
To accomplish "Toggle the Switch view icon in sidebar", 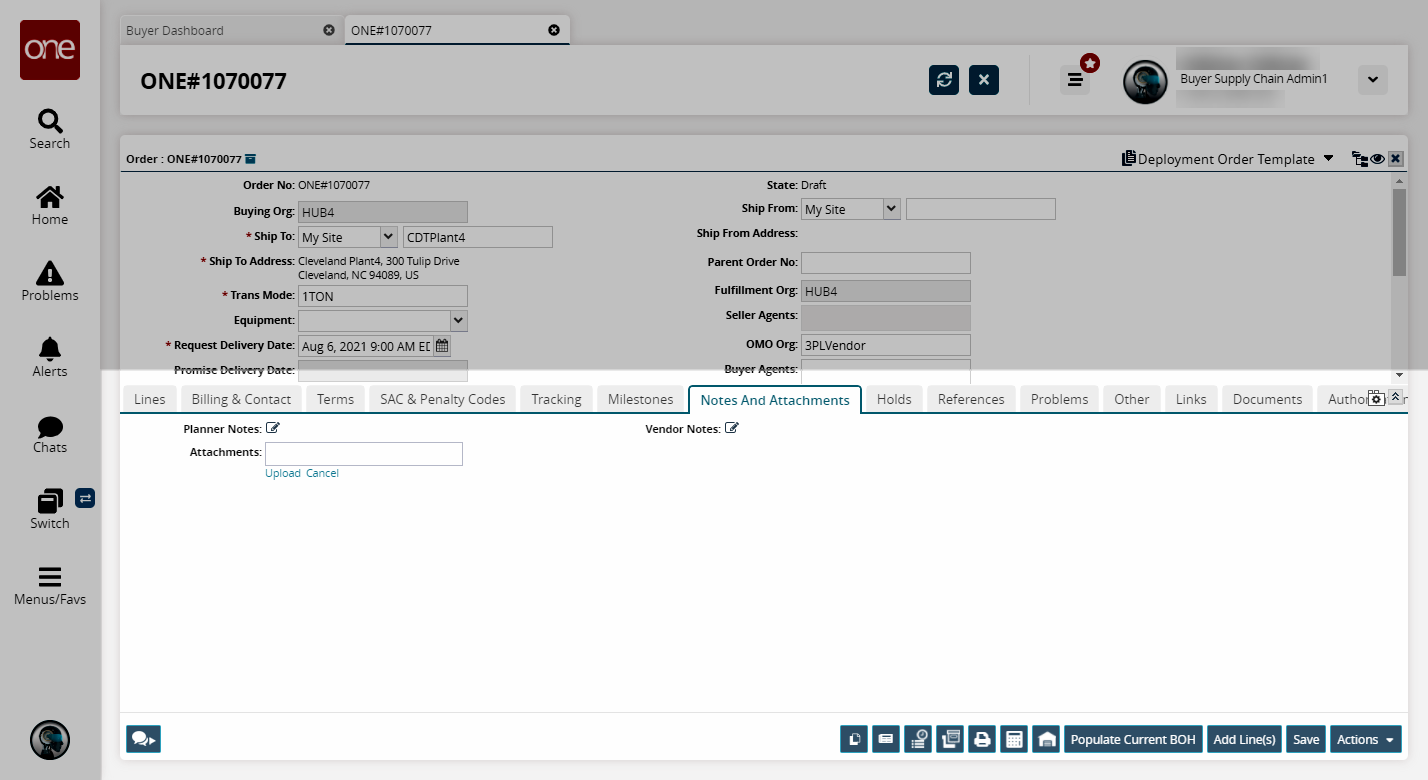I will tap(85, 497).
